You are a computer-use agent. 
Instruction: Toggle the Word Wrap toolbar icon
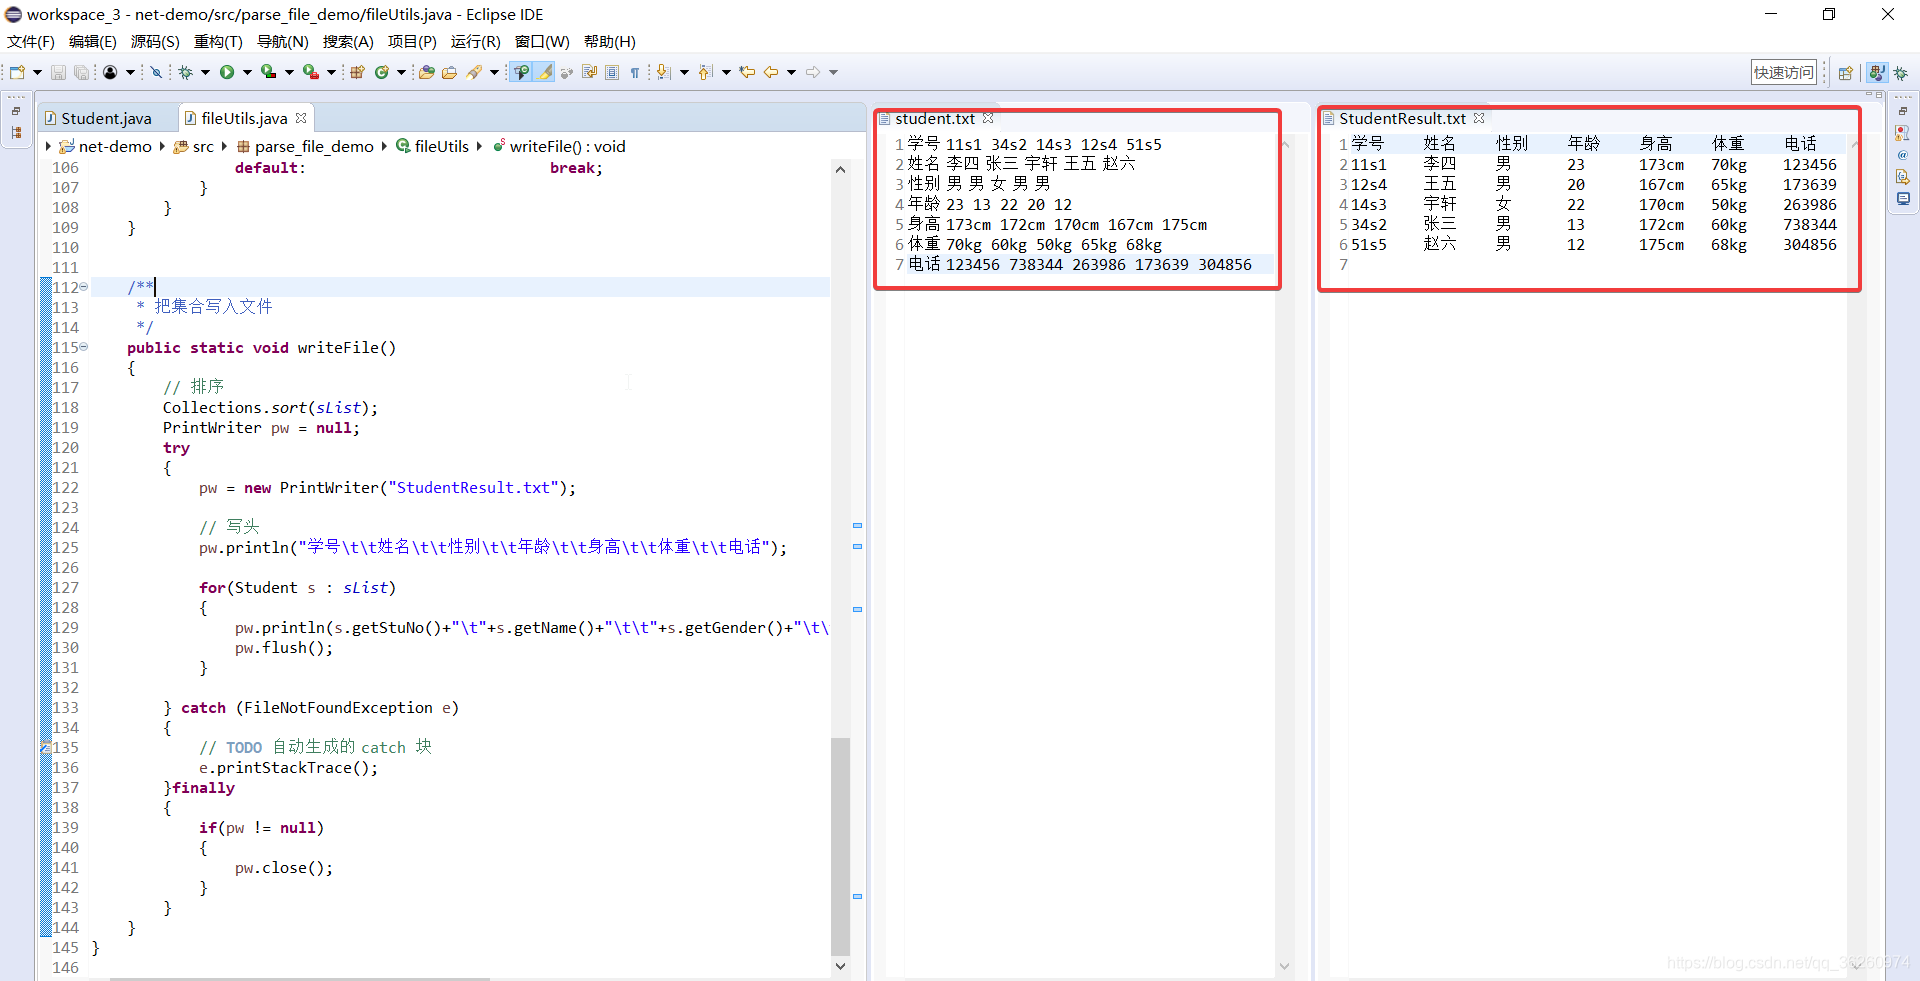point(589,72)
